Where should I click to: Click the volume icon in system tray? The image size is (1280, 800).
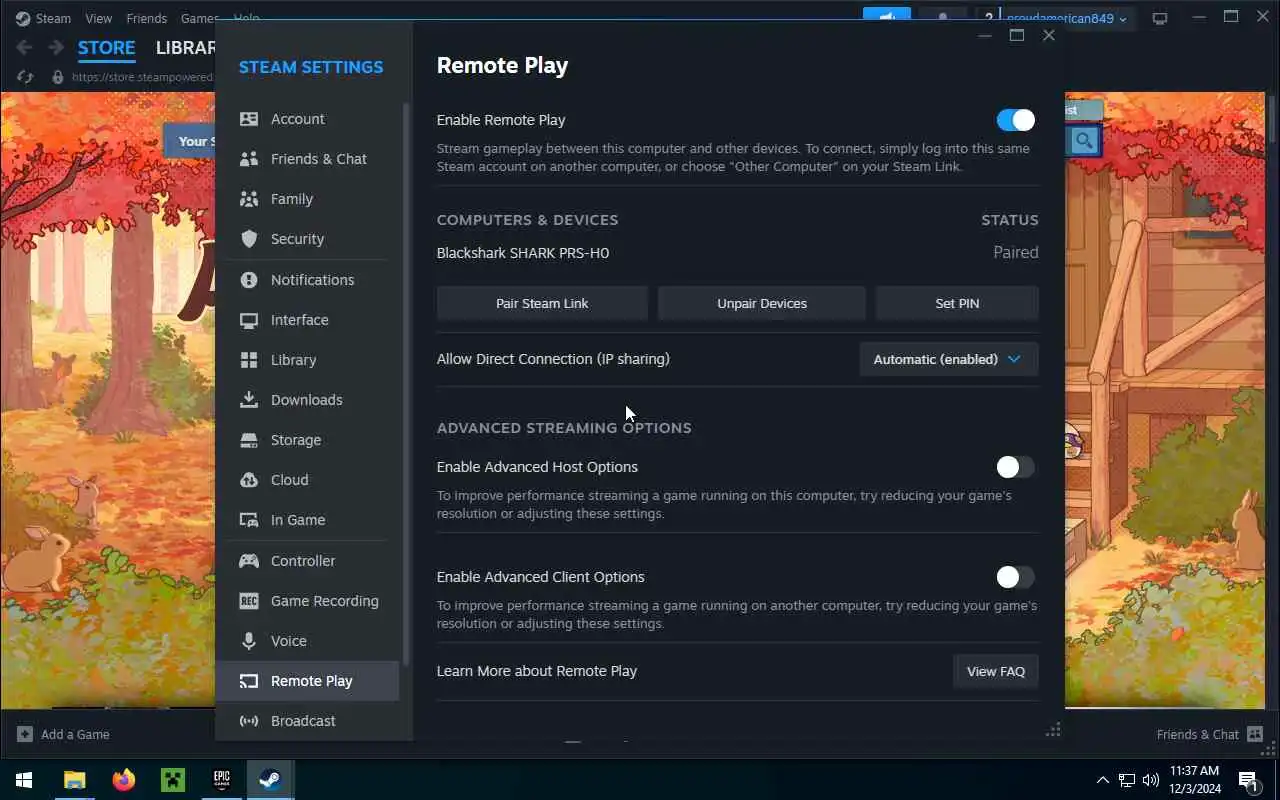[x=1150, y=780]
